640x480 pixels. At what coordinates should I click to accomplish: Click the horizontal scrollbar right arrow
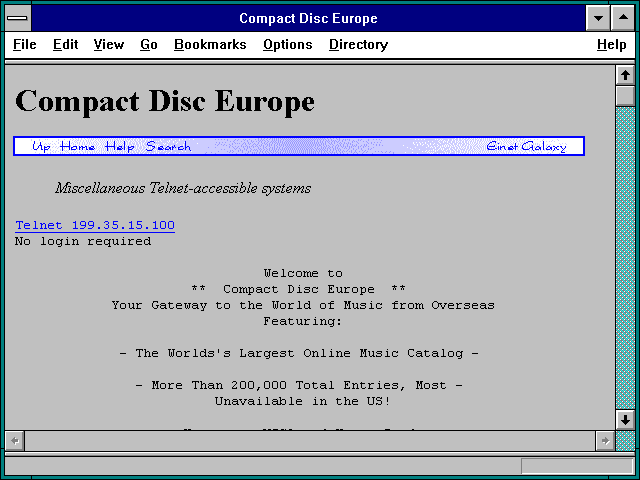pos(605,441)
